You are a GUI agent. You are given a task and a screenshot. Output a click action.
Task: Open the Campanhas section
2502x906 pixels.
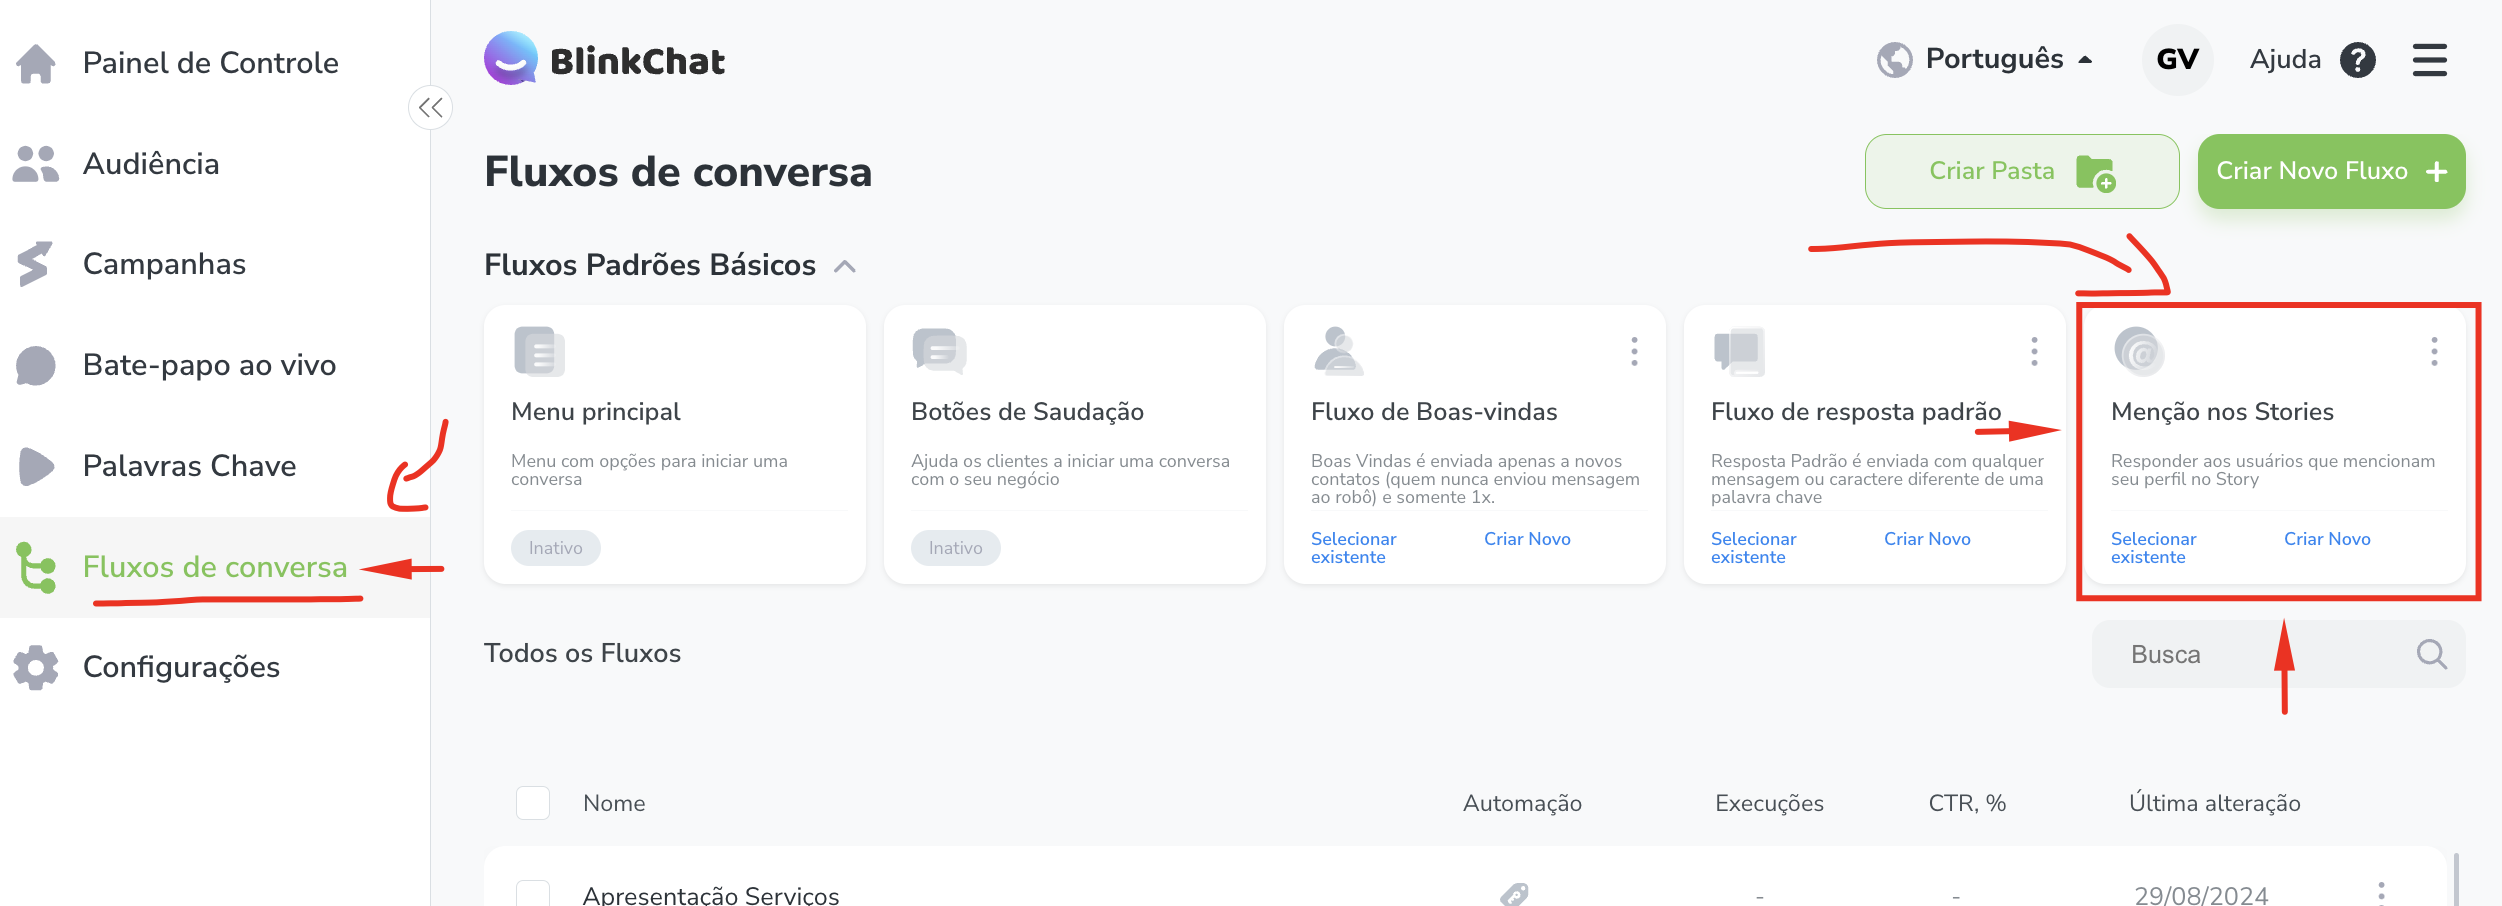(x=164, y=264)
